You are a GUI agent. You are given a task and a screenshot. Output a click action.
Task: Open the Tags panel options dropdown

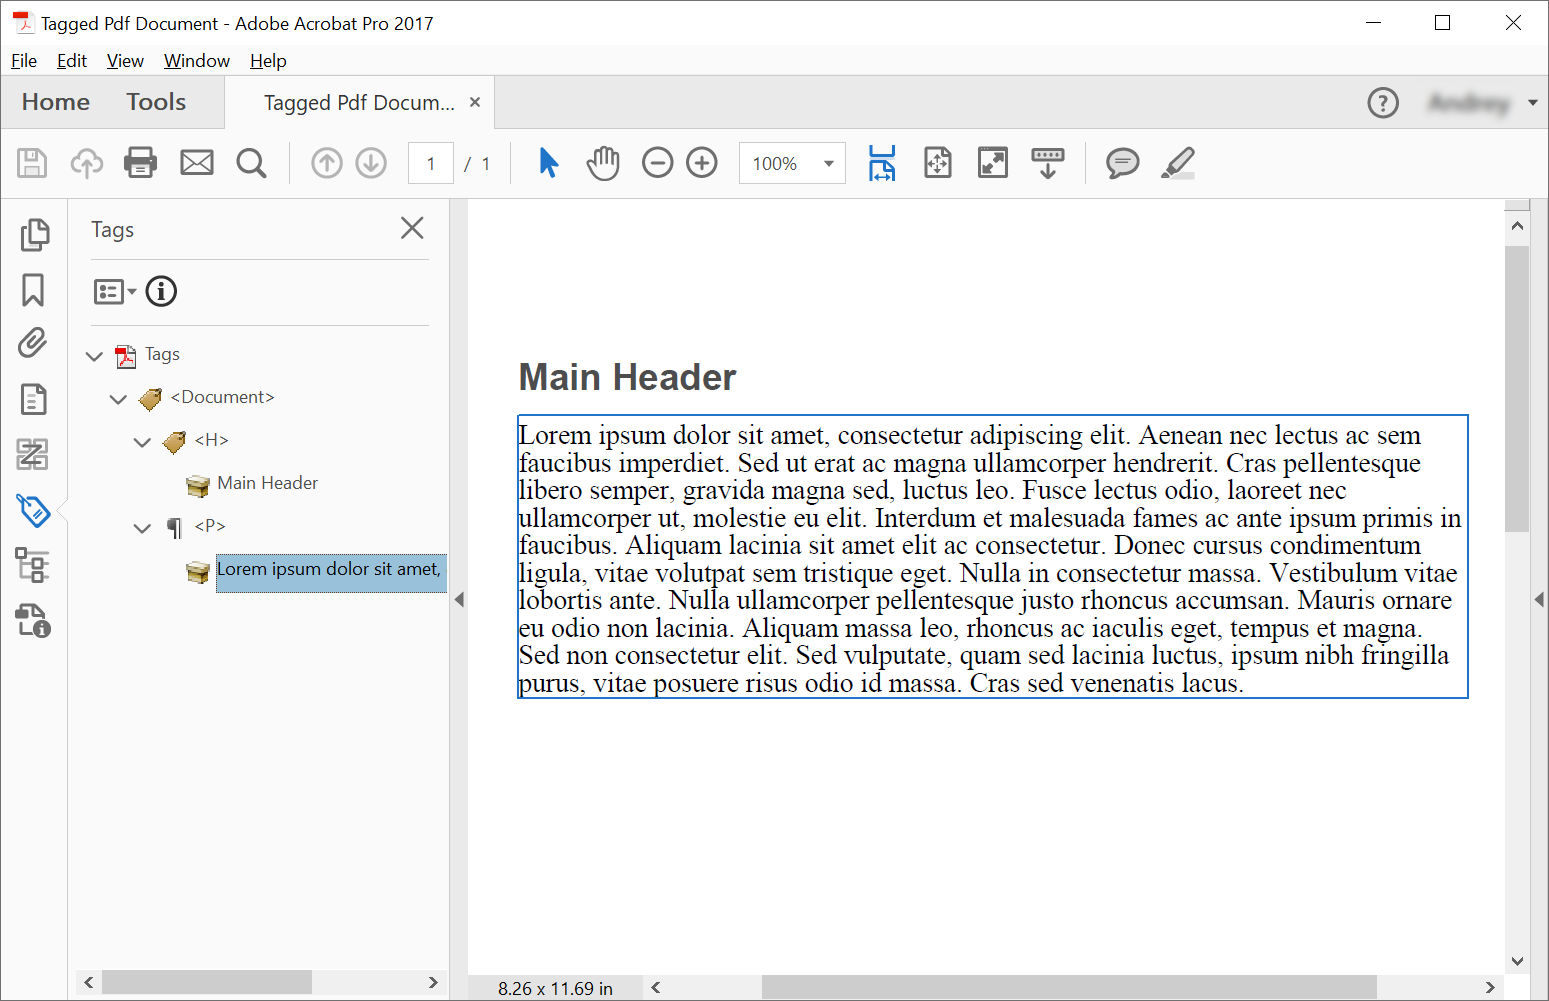point(114,291)
